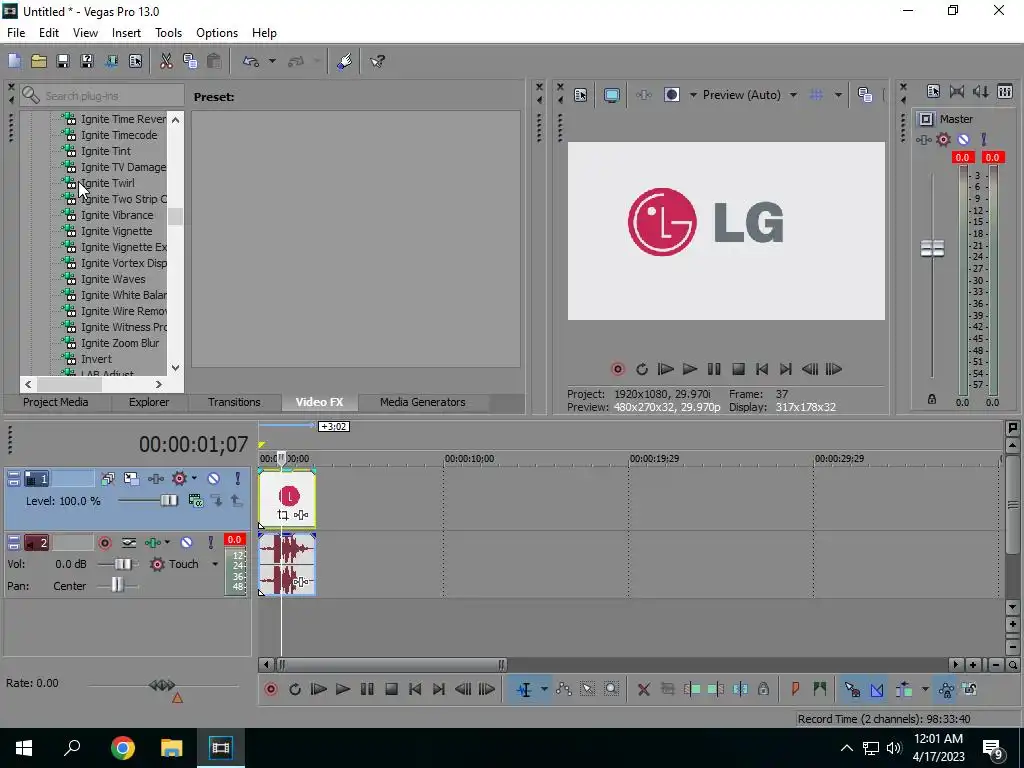Open a project with the folder icon
The height and width of the screenshot is (768, 1024).
point(39,61)
